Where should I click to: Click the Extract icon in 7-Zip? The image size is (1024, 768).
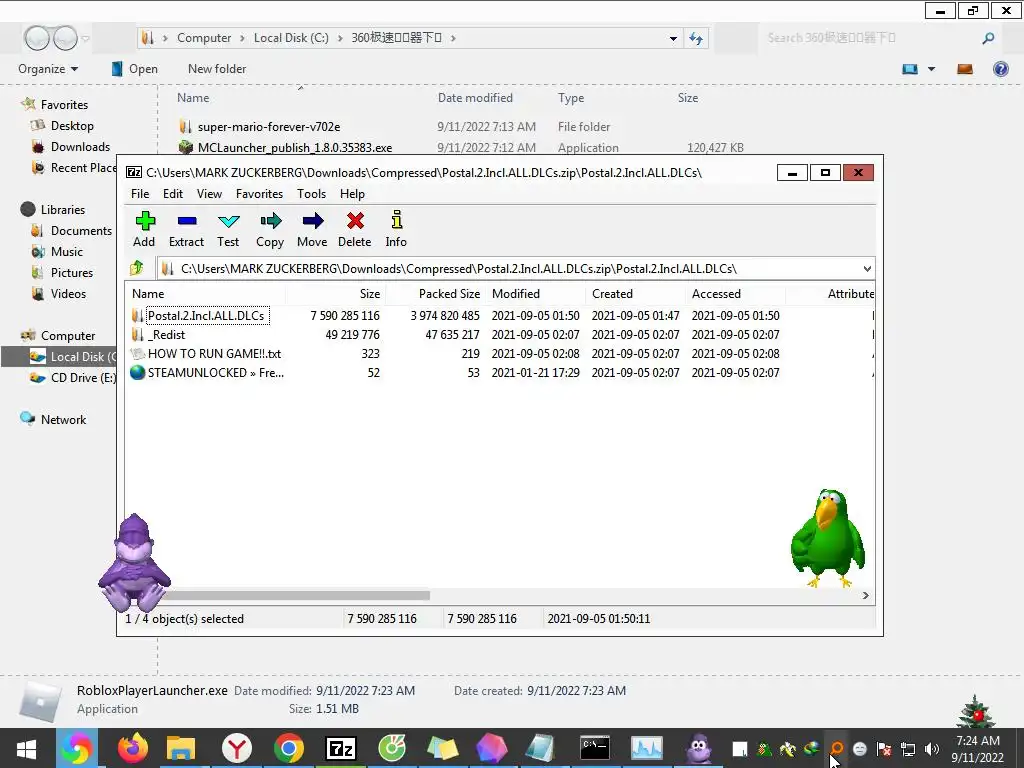click(x=187, y=229)
